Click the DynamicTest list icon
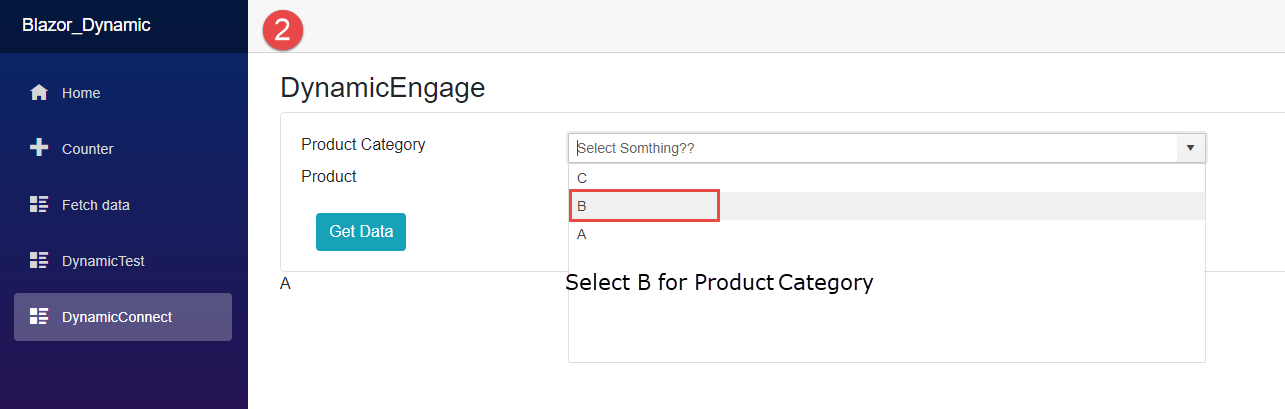The image size is (1285, 409). tap(39, 261)
